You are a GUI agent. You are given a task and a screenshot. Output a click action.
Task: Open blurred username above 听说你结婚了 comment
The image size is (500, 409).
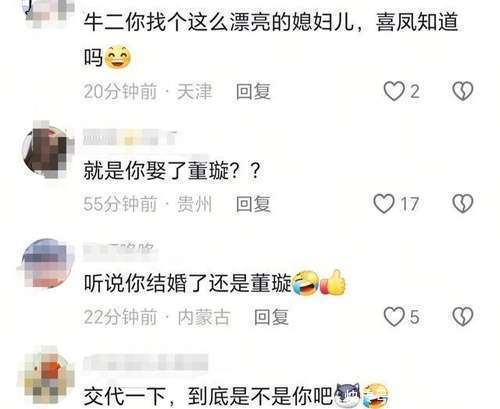point(121,250)
